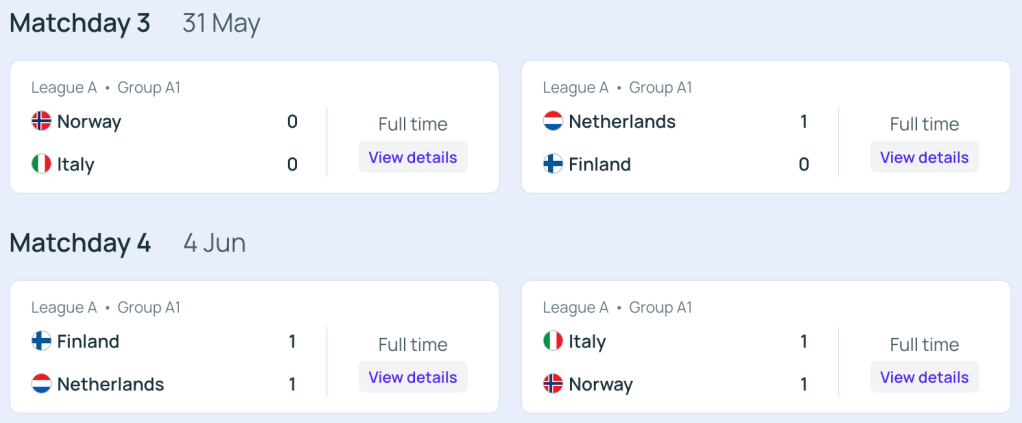Select the Norway team name in Matchday 3
Viewport: 1022px width, 423px height.
tap(89, 122)
